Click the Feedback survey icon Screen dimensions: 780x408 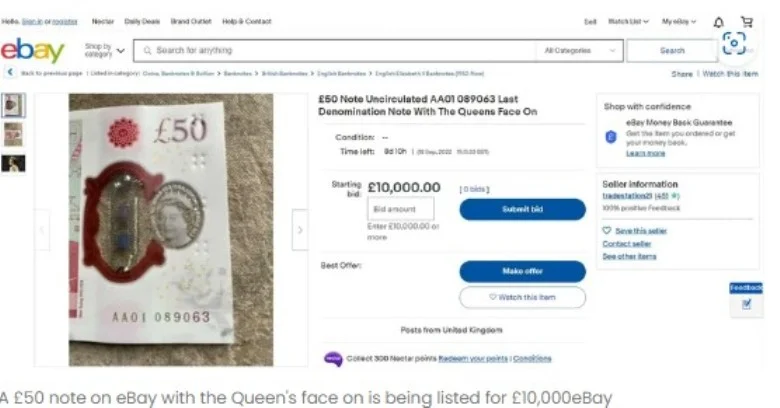click(746, 303)
